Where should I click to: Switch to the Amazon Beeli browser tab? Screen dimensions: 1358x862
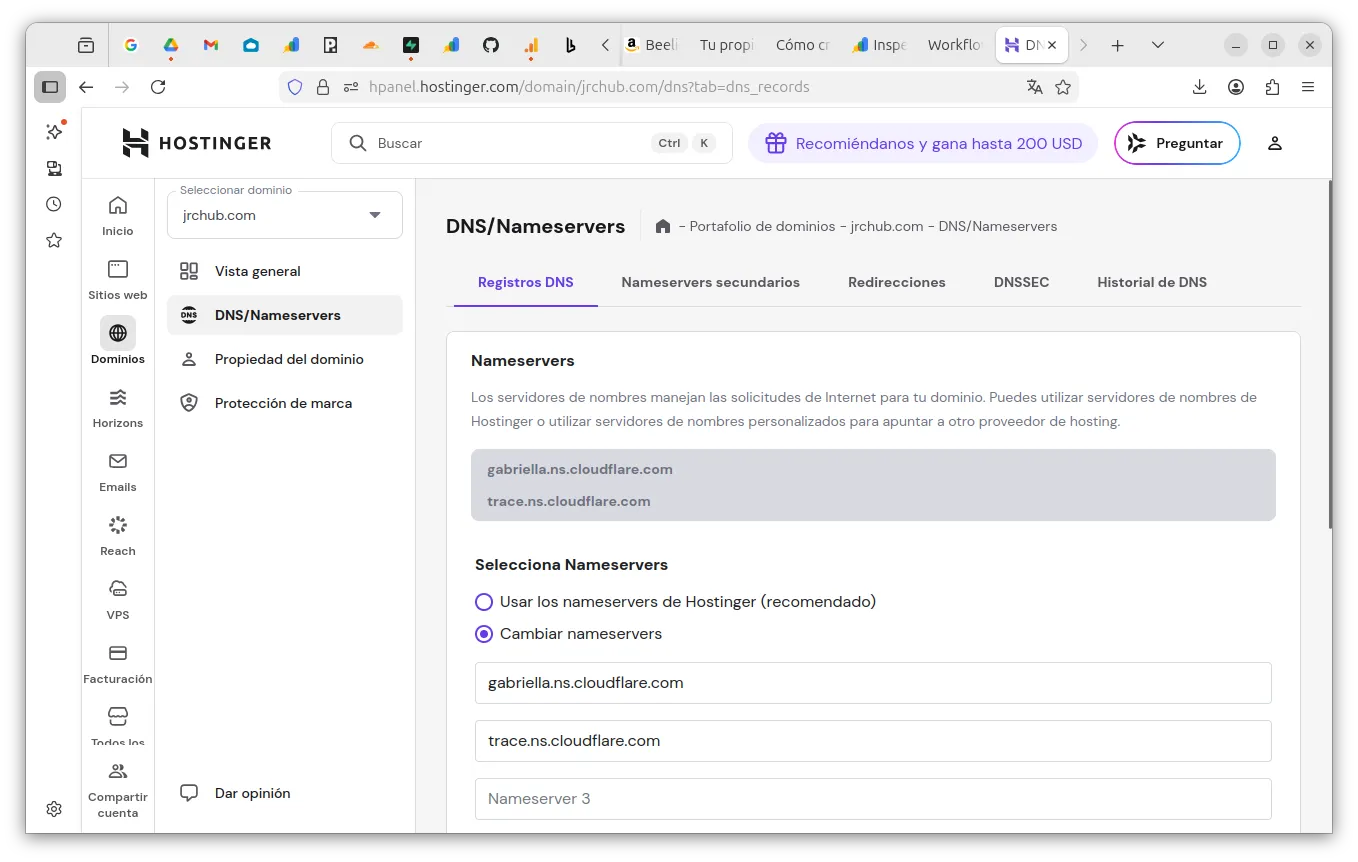tap(652, 45)
